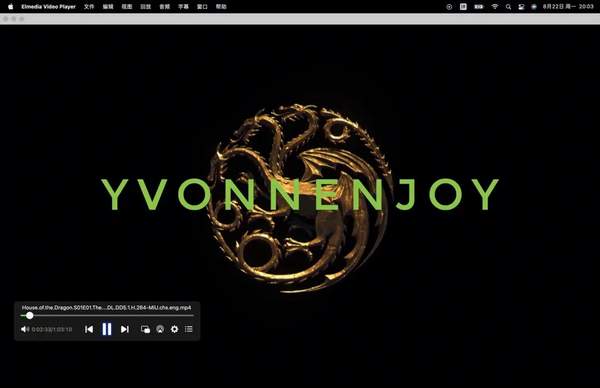Show the playlist list icon
The height and width of the screenshot is (388, 600).
coord(189,329)
